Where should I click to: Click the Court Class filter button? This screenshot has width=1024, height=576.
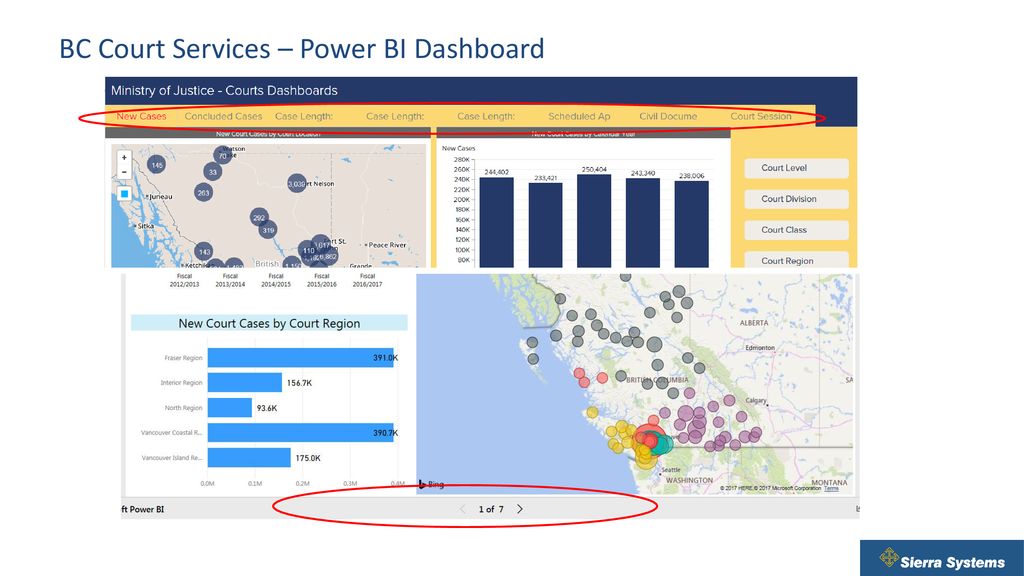pyautogui.click(x=797, y=230)
